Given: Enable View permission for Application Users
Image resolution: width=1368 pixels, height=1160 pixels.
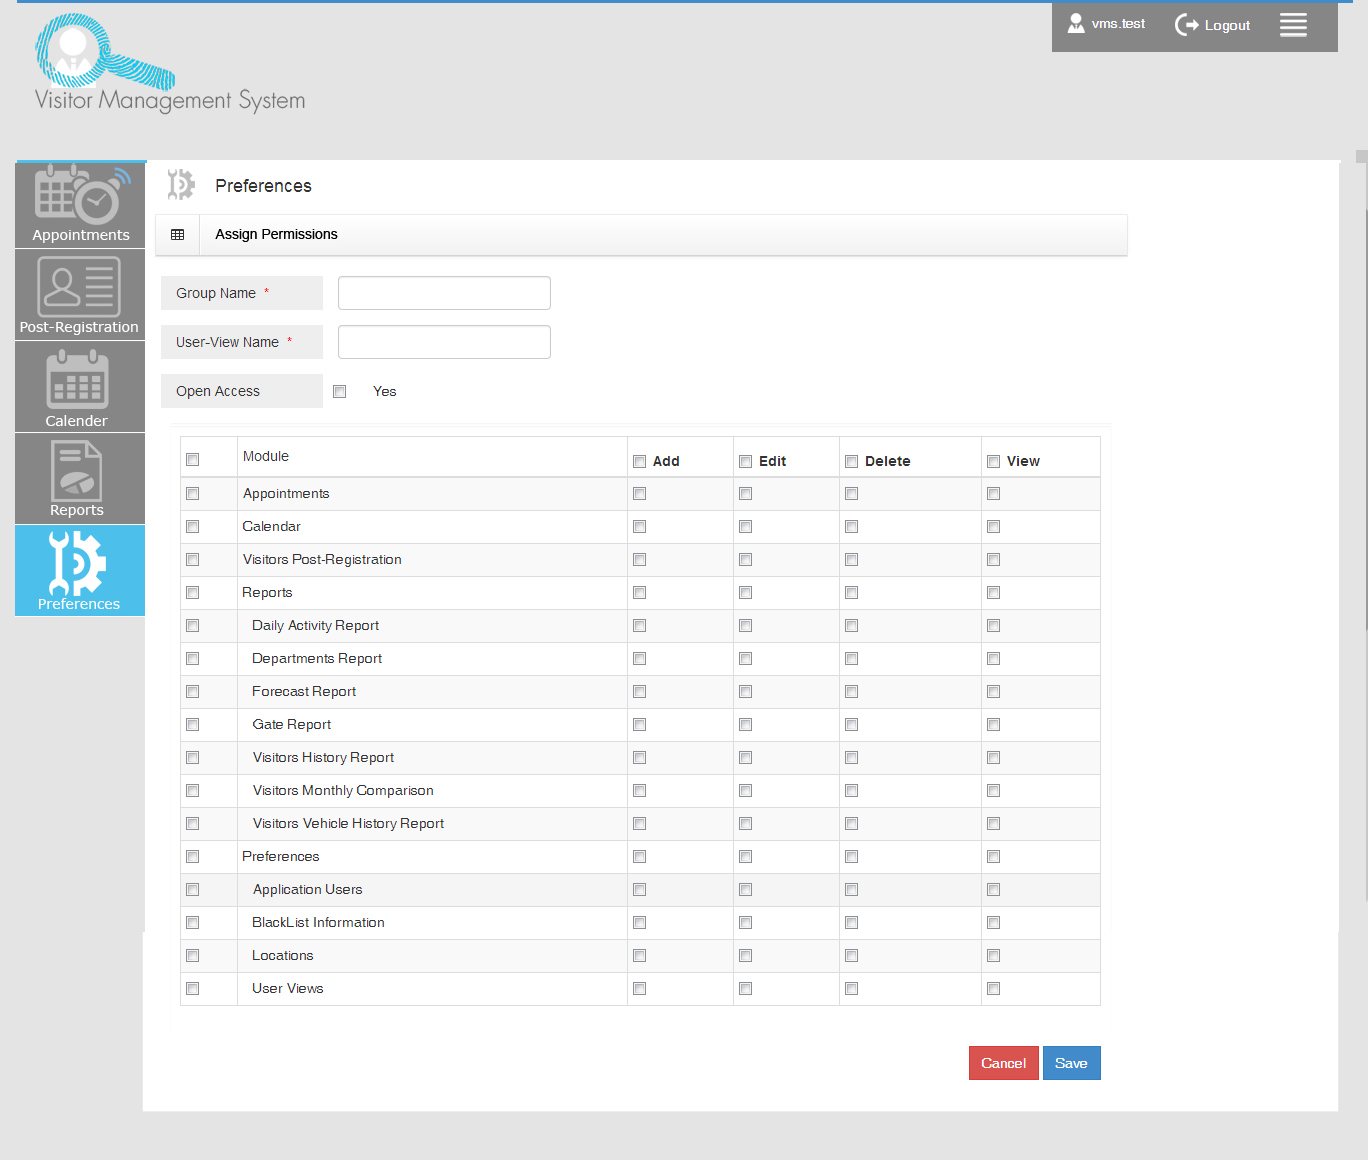Looking at the screenshot, I should tap(994, 890).
